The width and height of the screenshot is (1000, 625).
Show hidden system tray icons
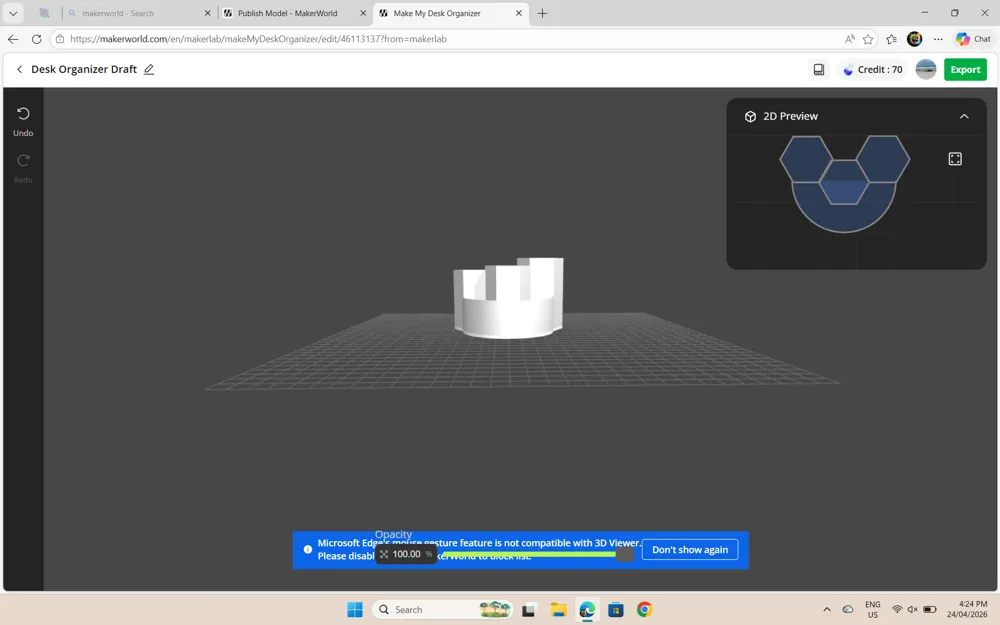point(827,609)
